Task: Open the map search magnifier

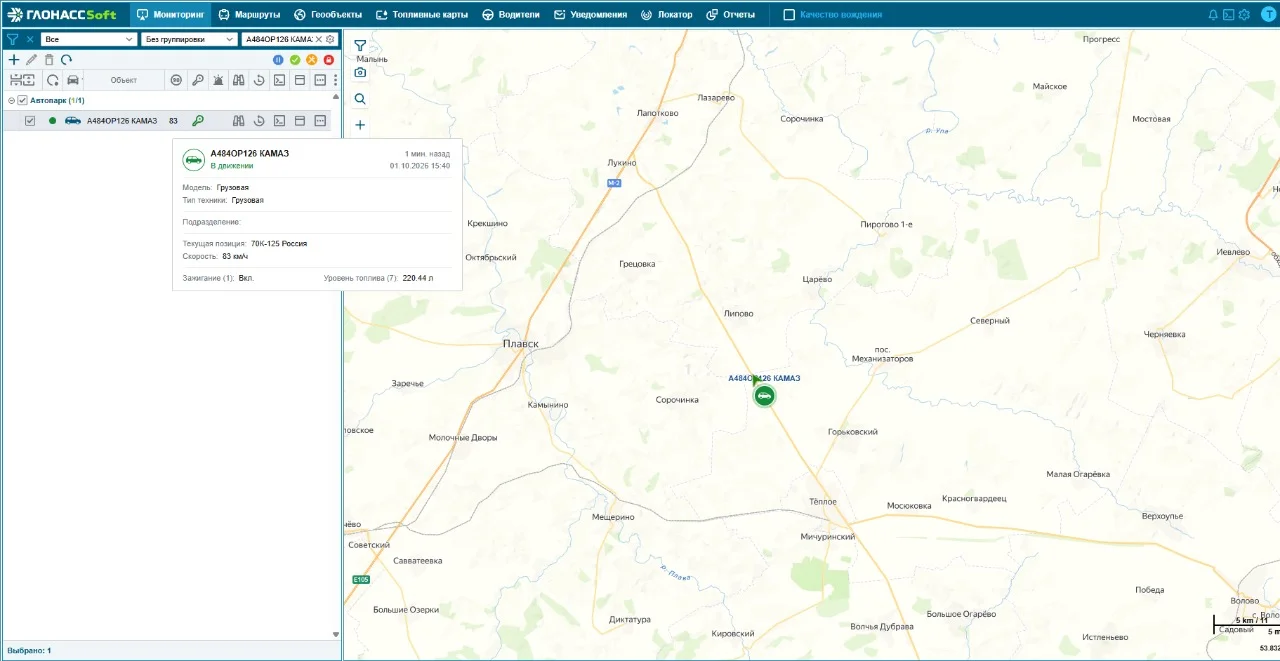Action: tap(360, 99)
